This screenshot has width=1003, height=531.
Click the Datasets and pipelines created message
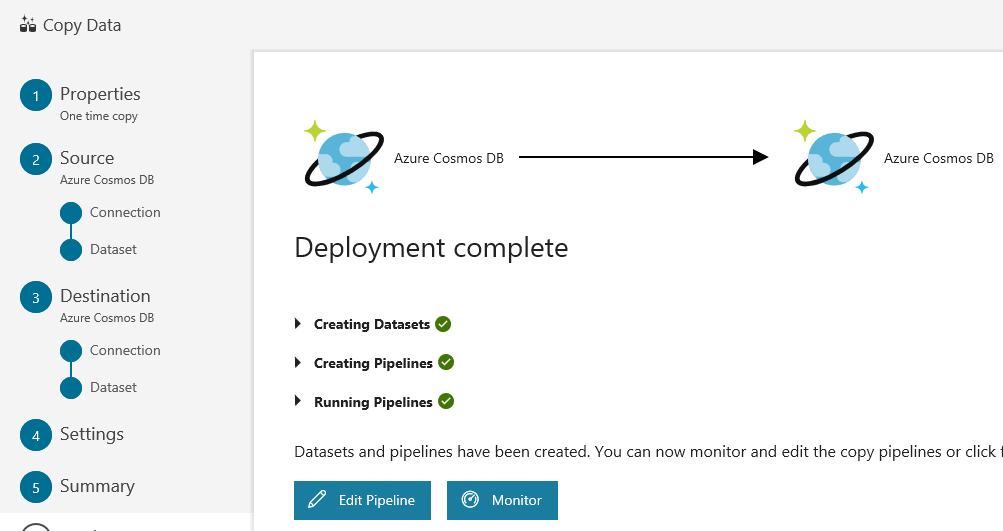(x=649, y=452)
